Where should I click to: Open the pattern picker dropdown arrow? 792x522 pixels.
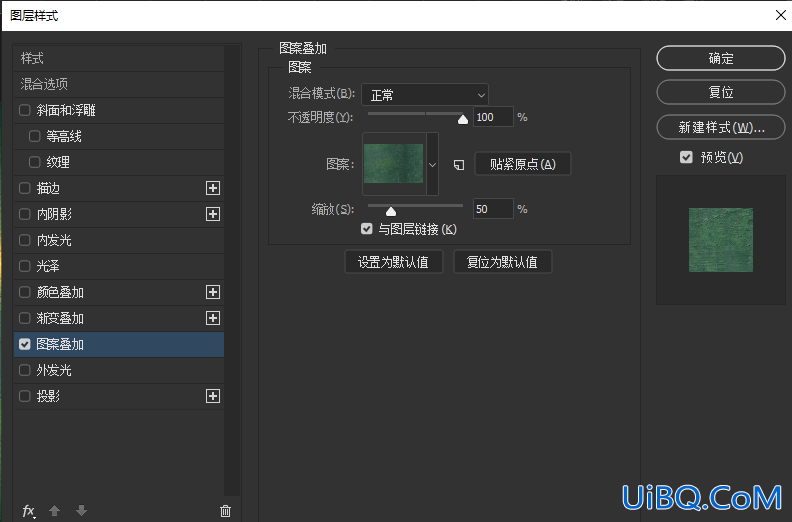(432, 164)
